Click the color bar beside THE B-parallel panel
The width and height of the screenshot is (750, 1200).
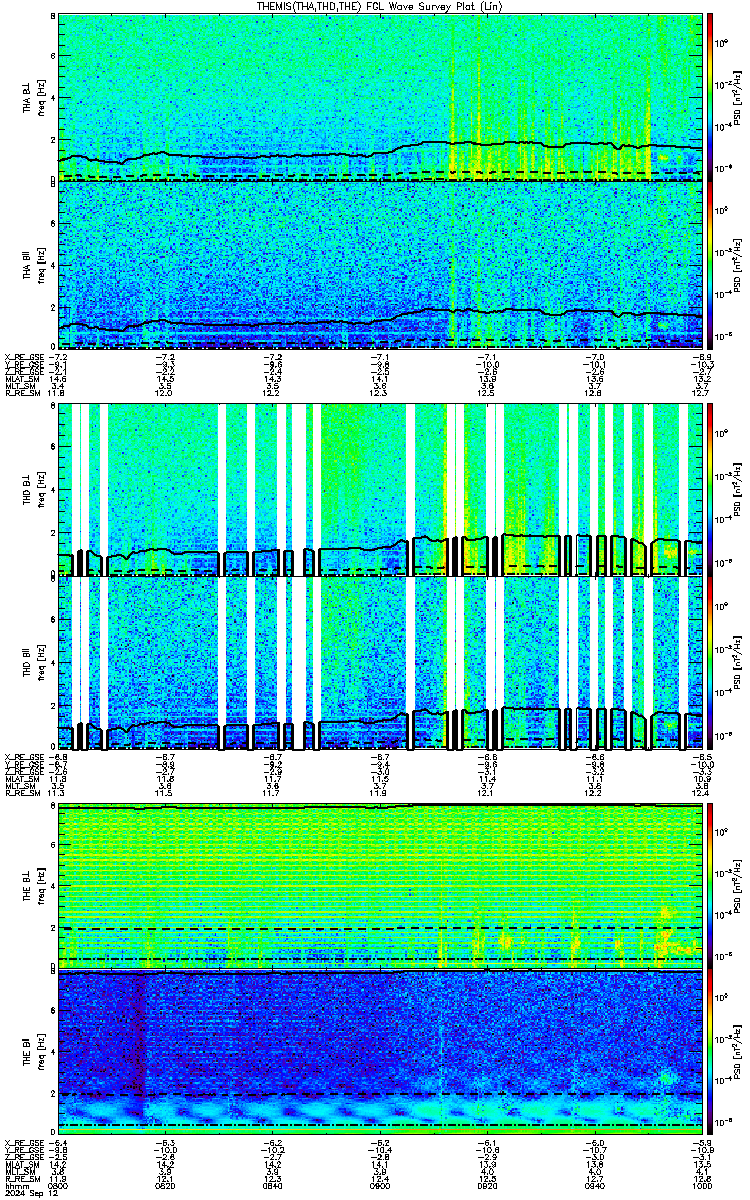(x=711, y=1053)
